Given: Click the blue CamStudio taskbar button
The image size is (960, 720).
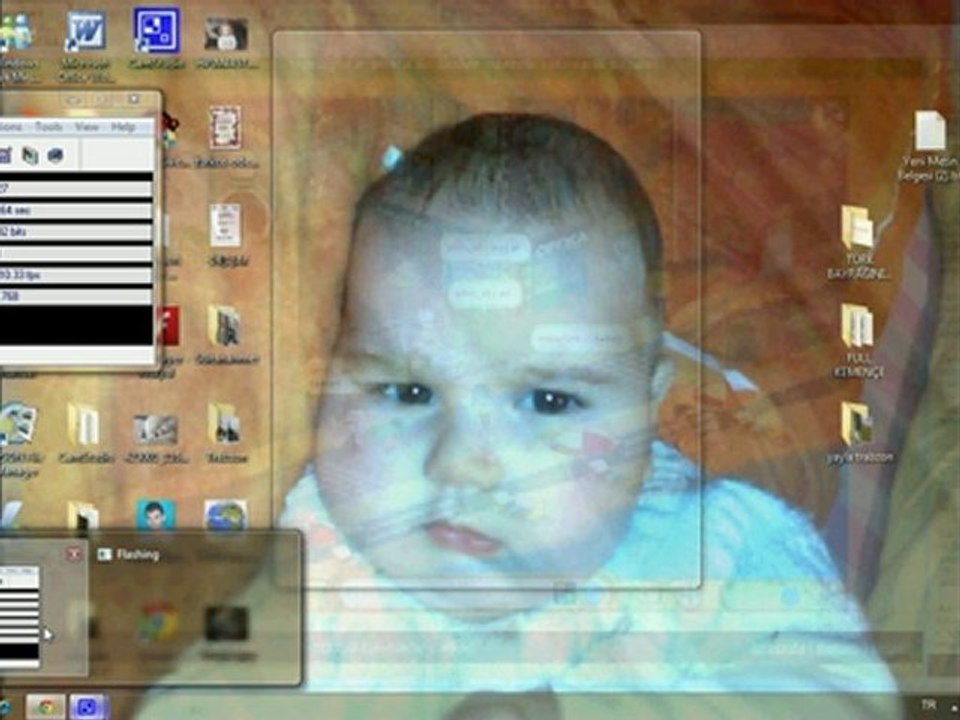Looking at the screenshot, I should [x=89, y=707].
